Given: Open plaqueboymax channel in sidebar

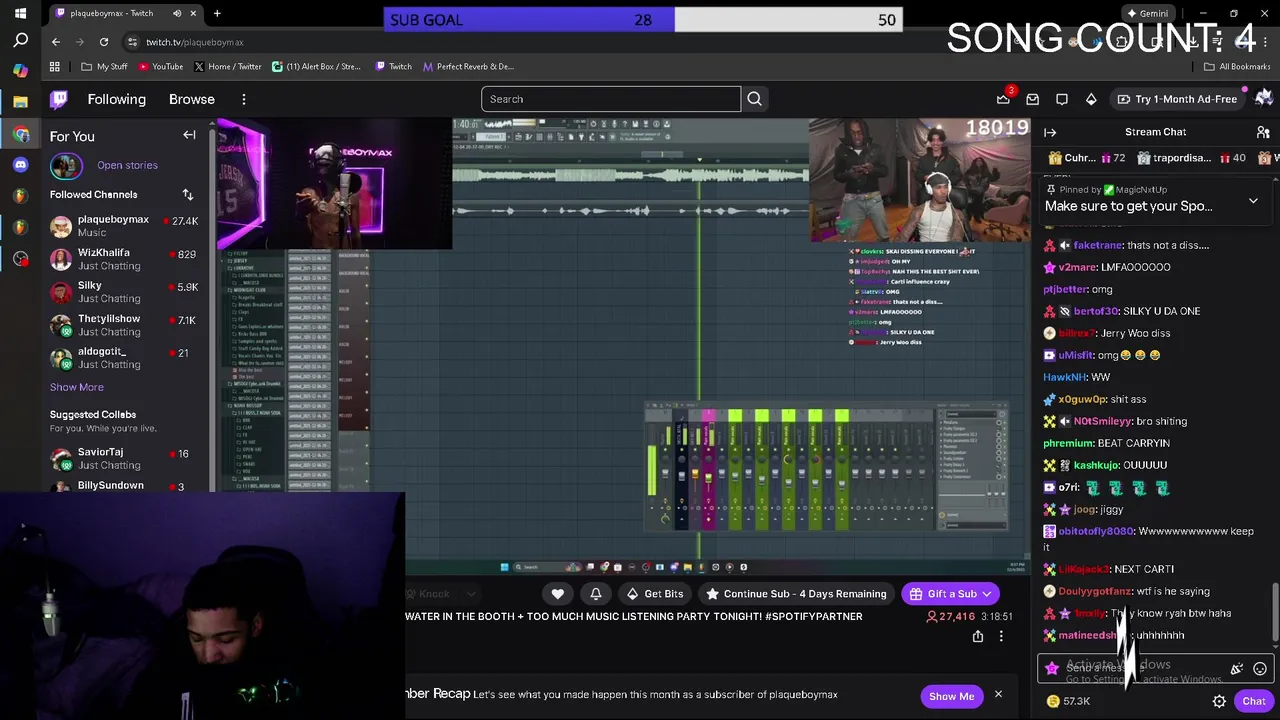Looking at the screenshot, I should (124, 226).
